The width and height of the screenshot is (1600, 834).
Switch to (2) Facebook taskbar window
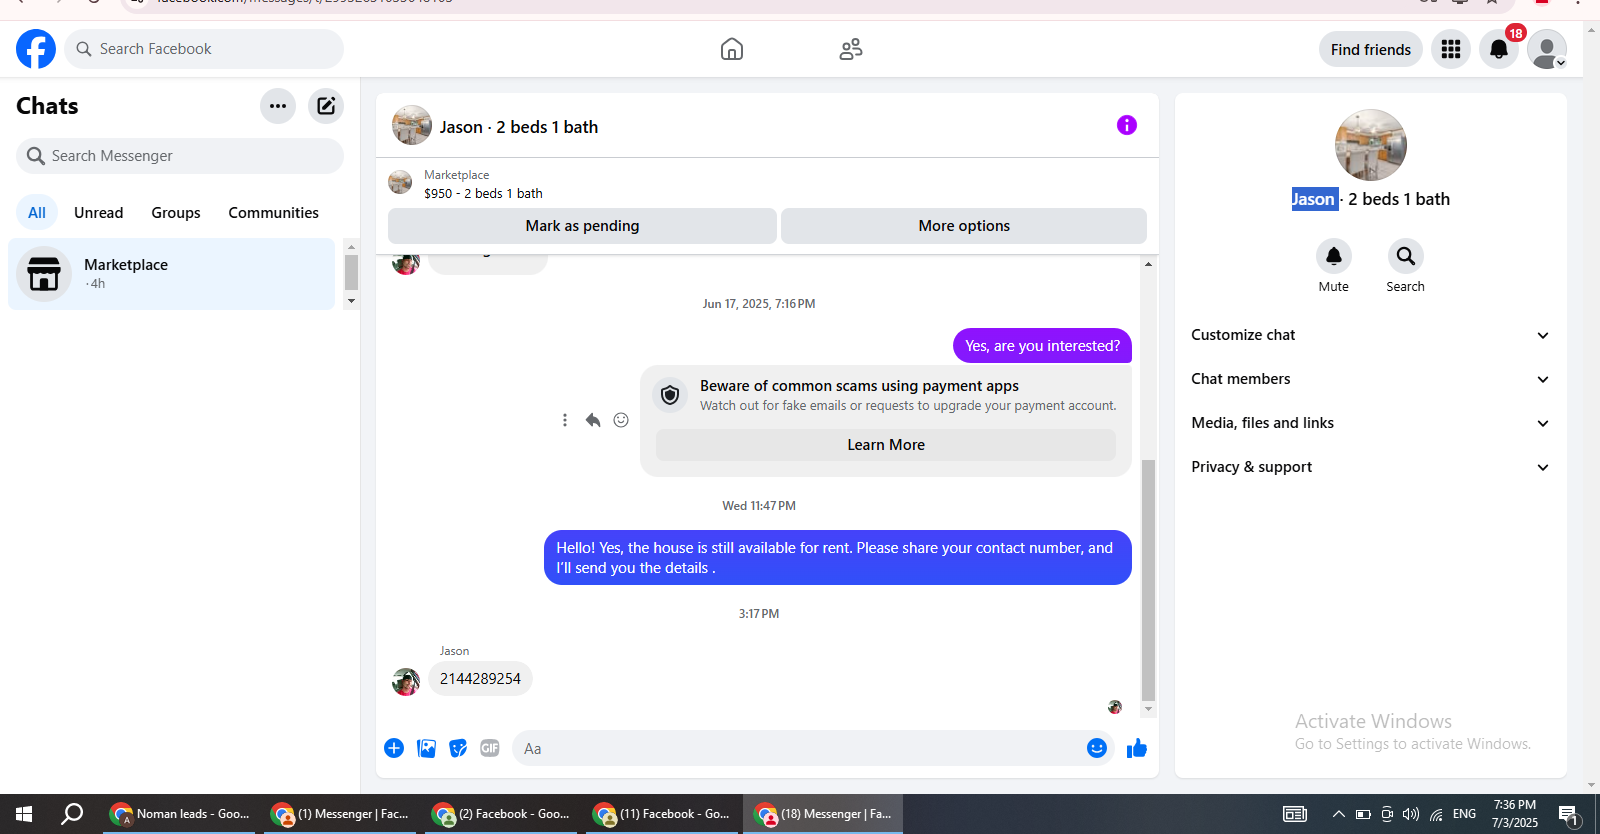(503, 814)
